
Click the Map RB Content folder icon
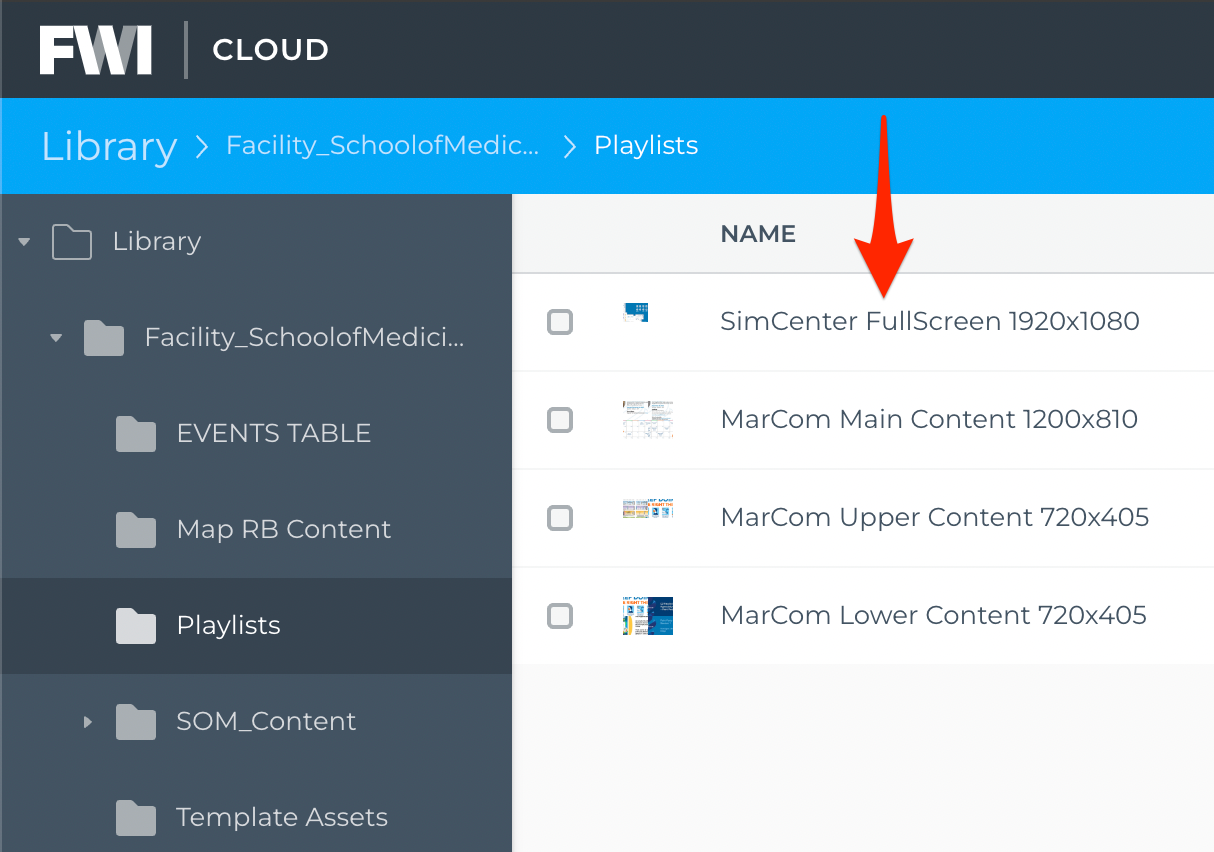point(136,530)
